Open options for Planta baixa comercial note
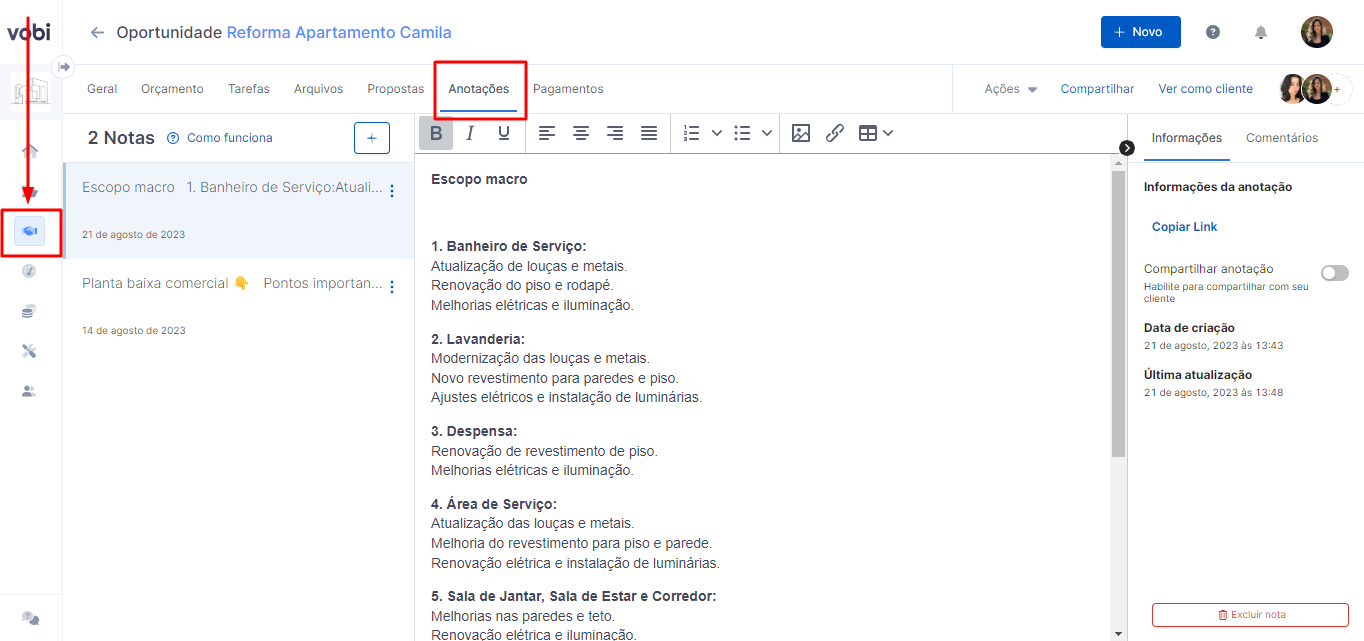 pyautogui.click(x=392, y=287)
